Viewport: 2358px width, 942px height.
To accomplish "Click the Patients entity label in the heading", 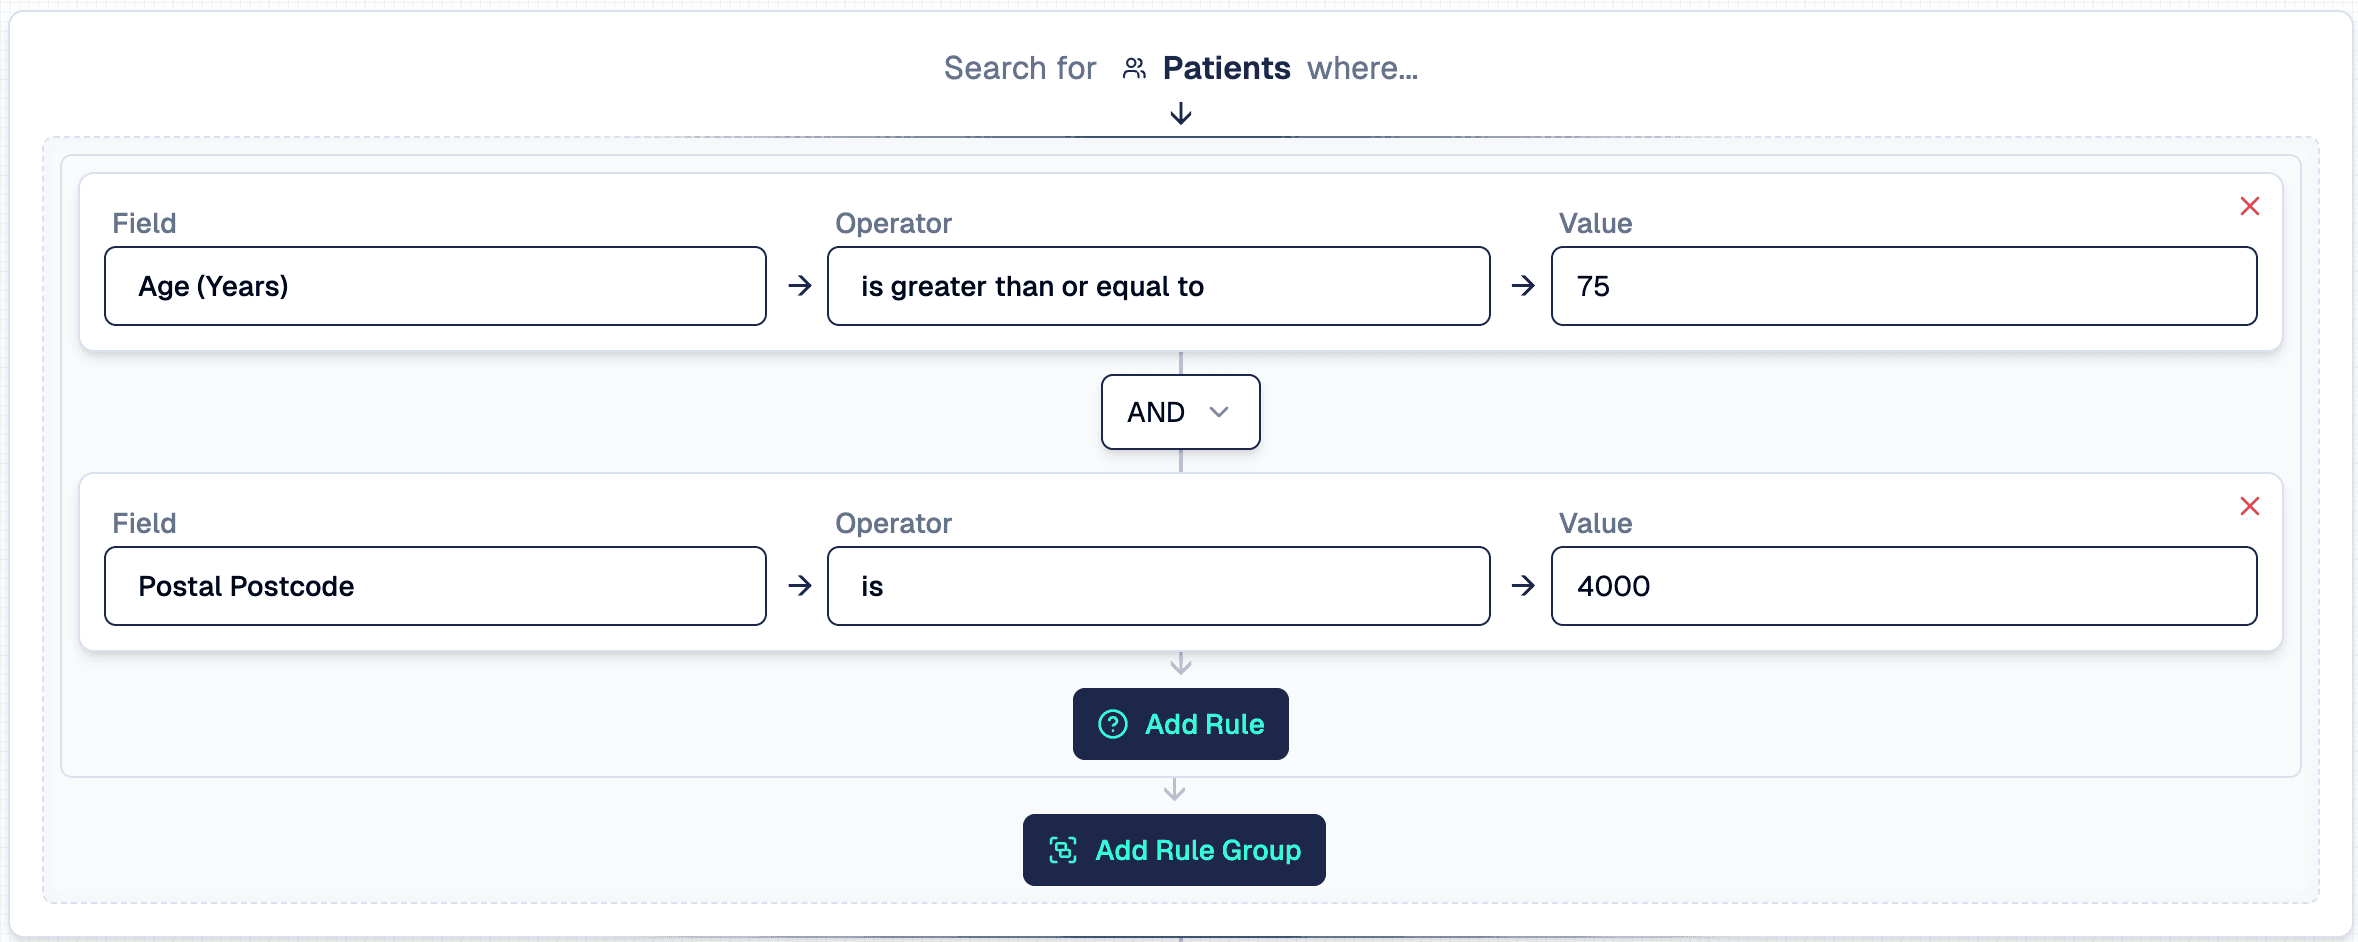I will point(1226,68).
